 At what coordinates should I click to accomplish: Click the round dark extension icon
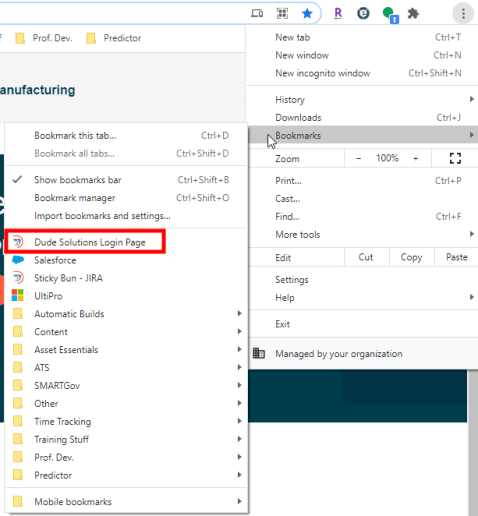[363, 14]
